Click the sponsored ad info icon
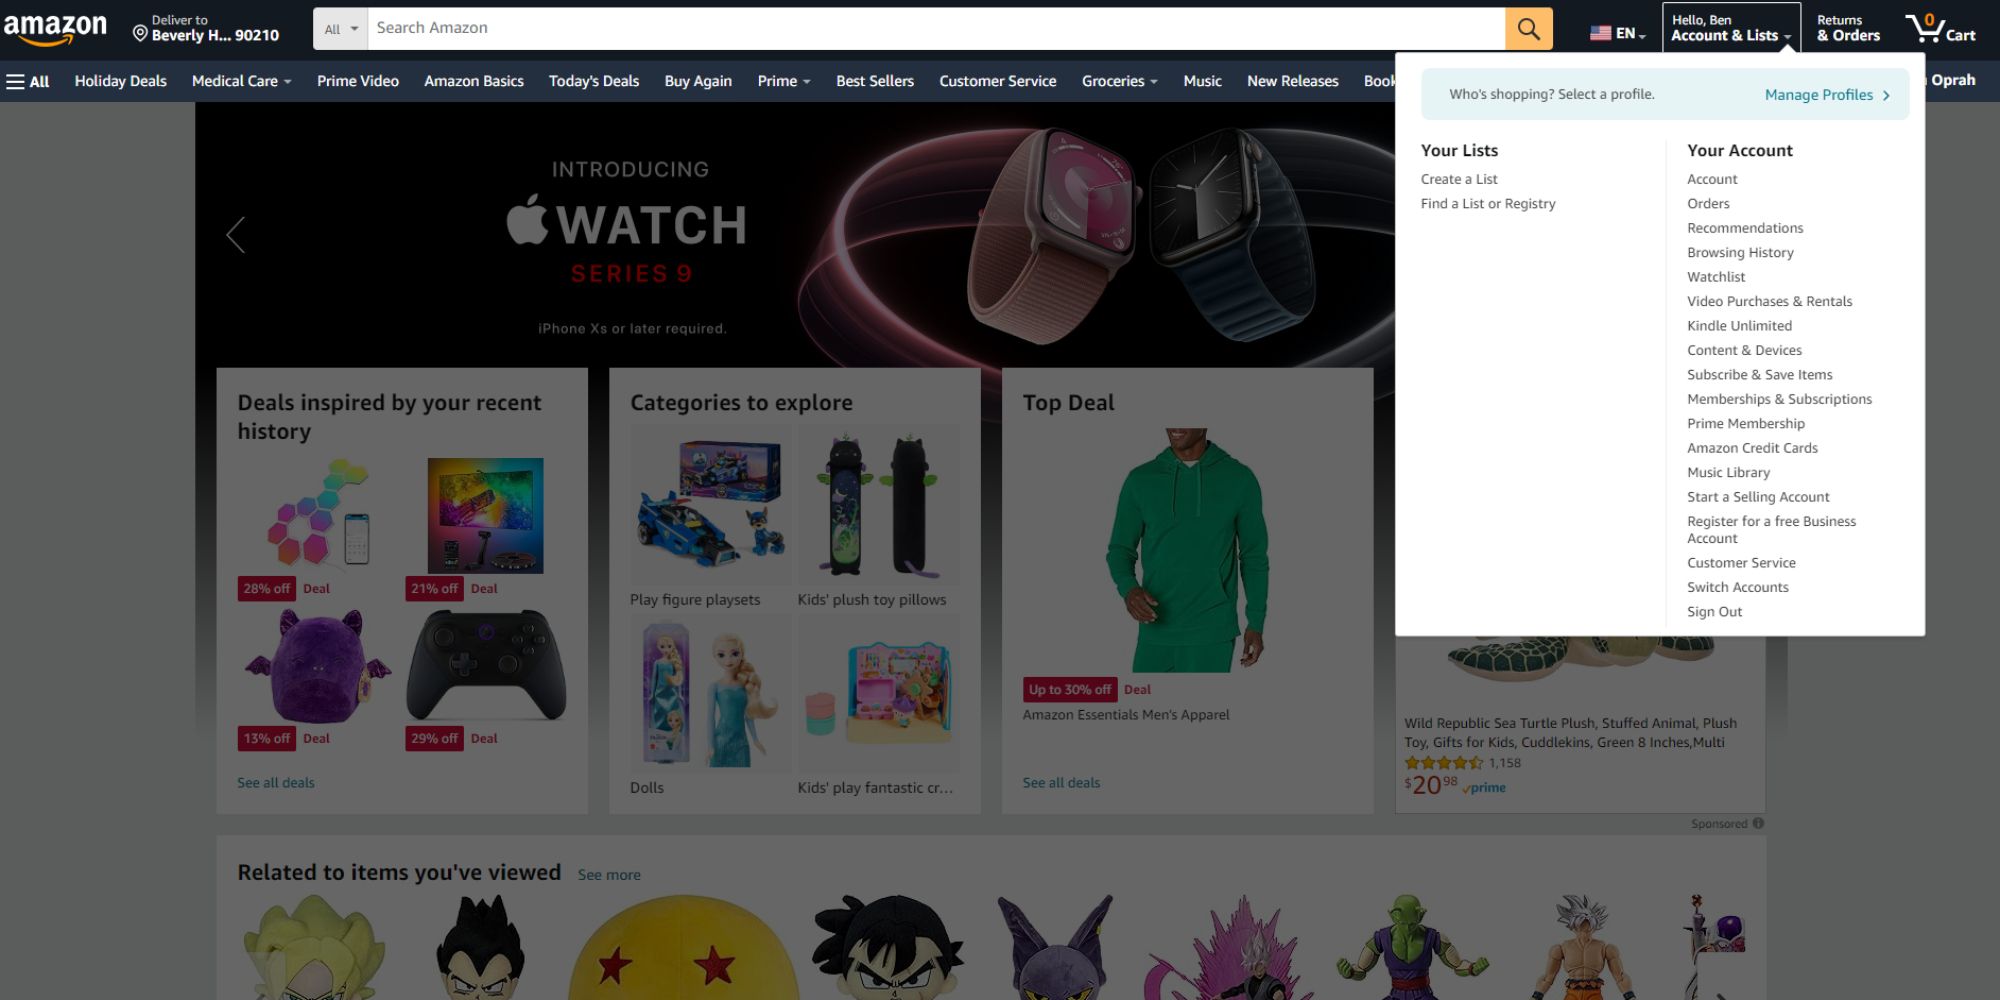2000x1000 pixels. (x=1758, y=823)
